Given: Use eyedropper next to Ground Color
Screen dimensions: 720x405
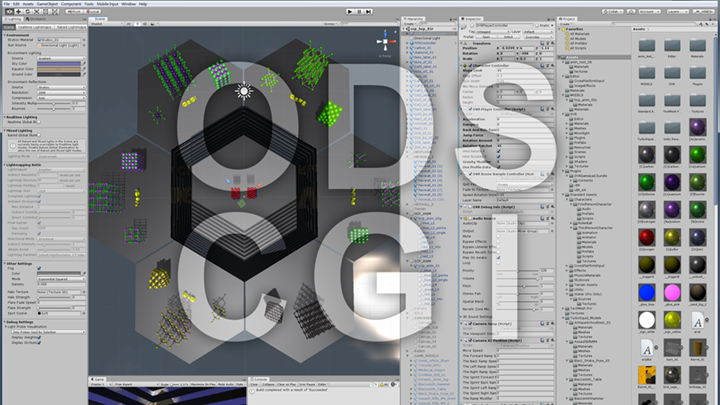Looking at the screenshot, I should pyautogui.click(x=84, y=74).
